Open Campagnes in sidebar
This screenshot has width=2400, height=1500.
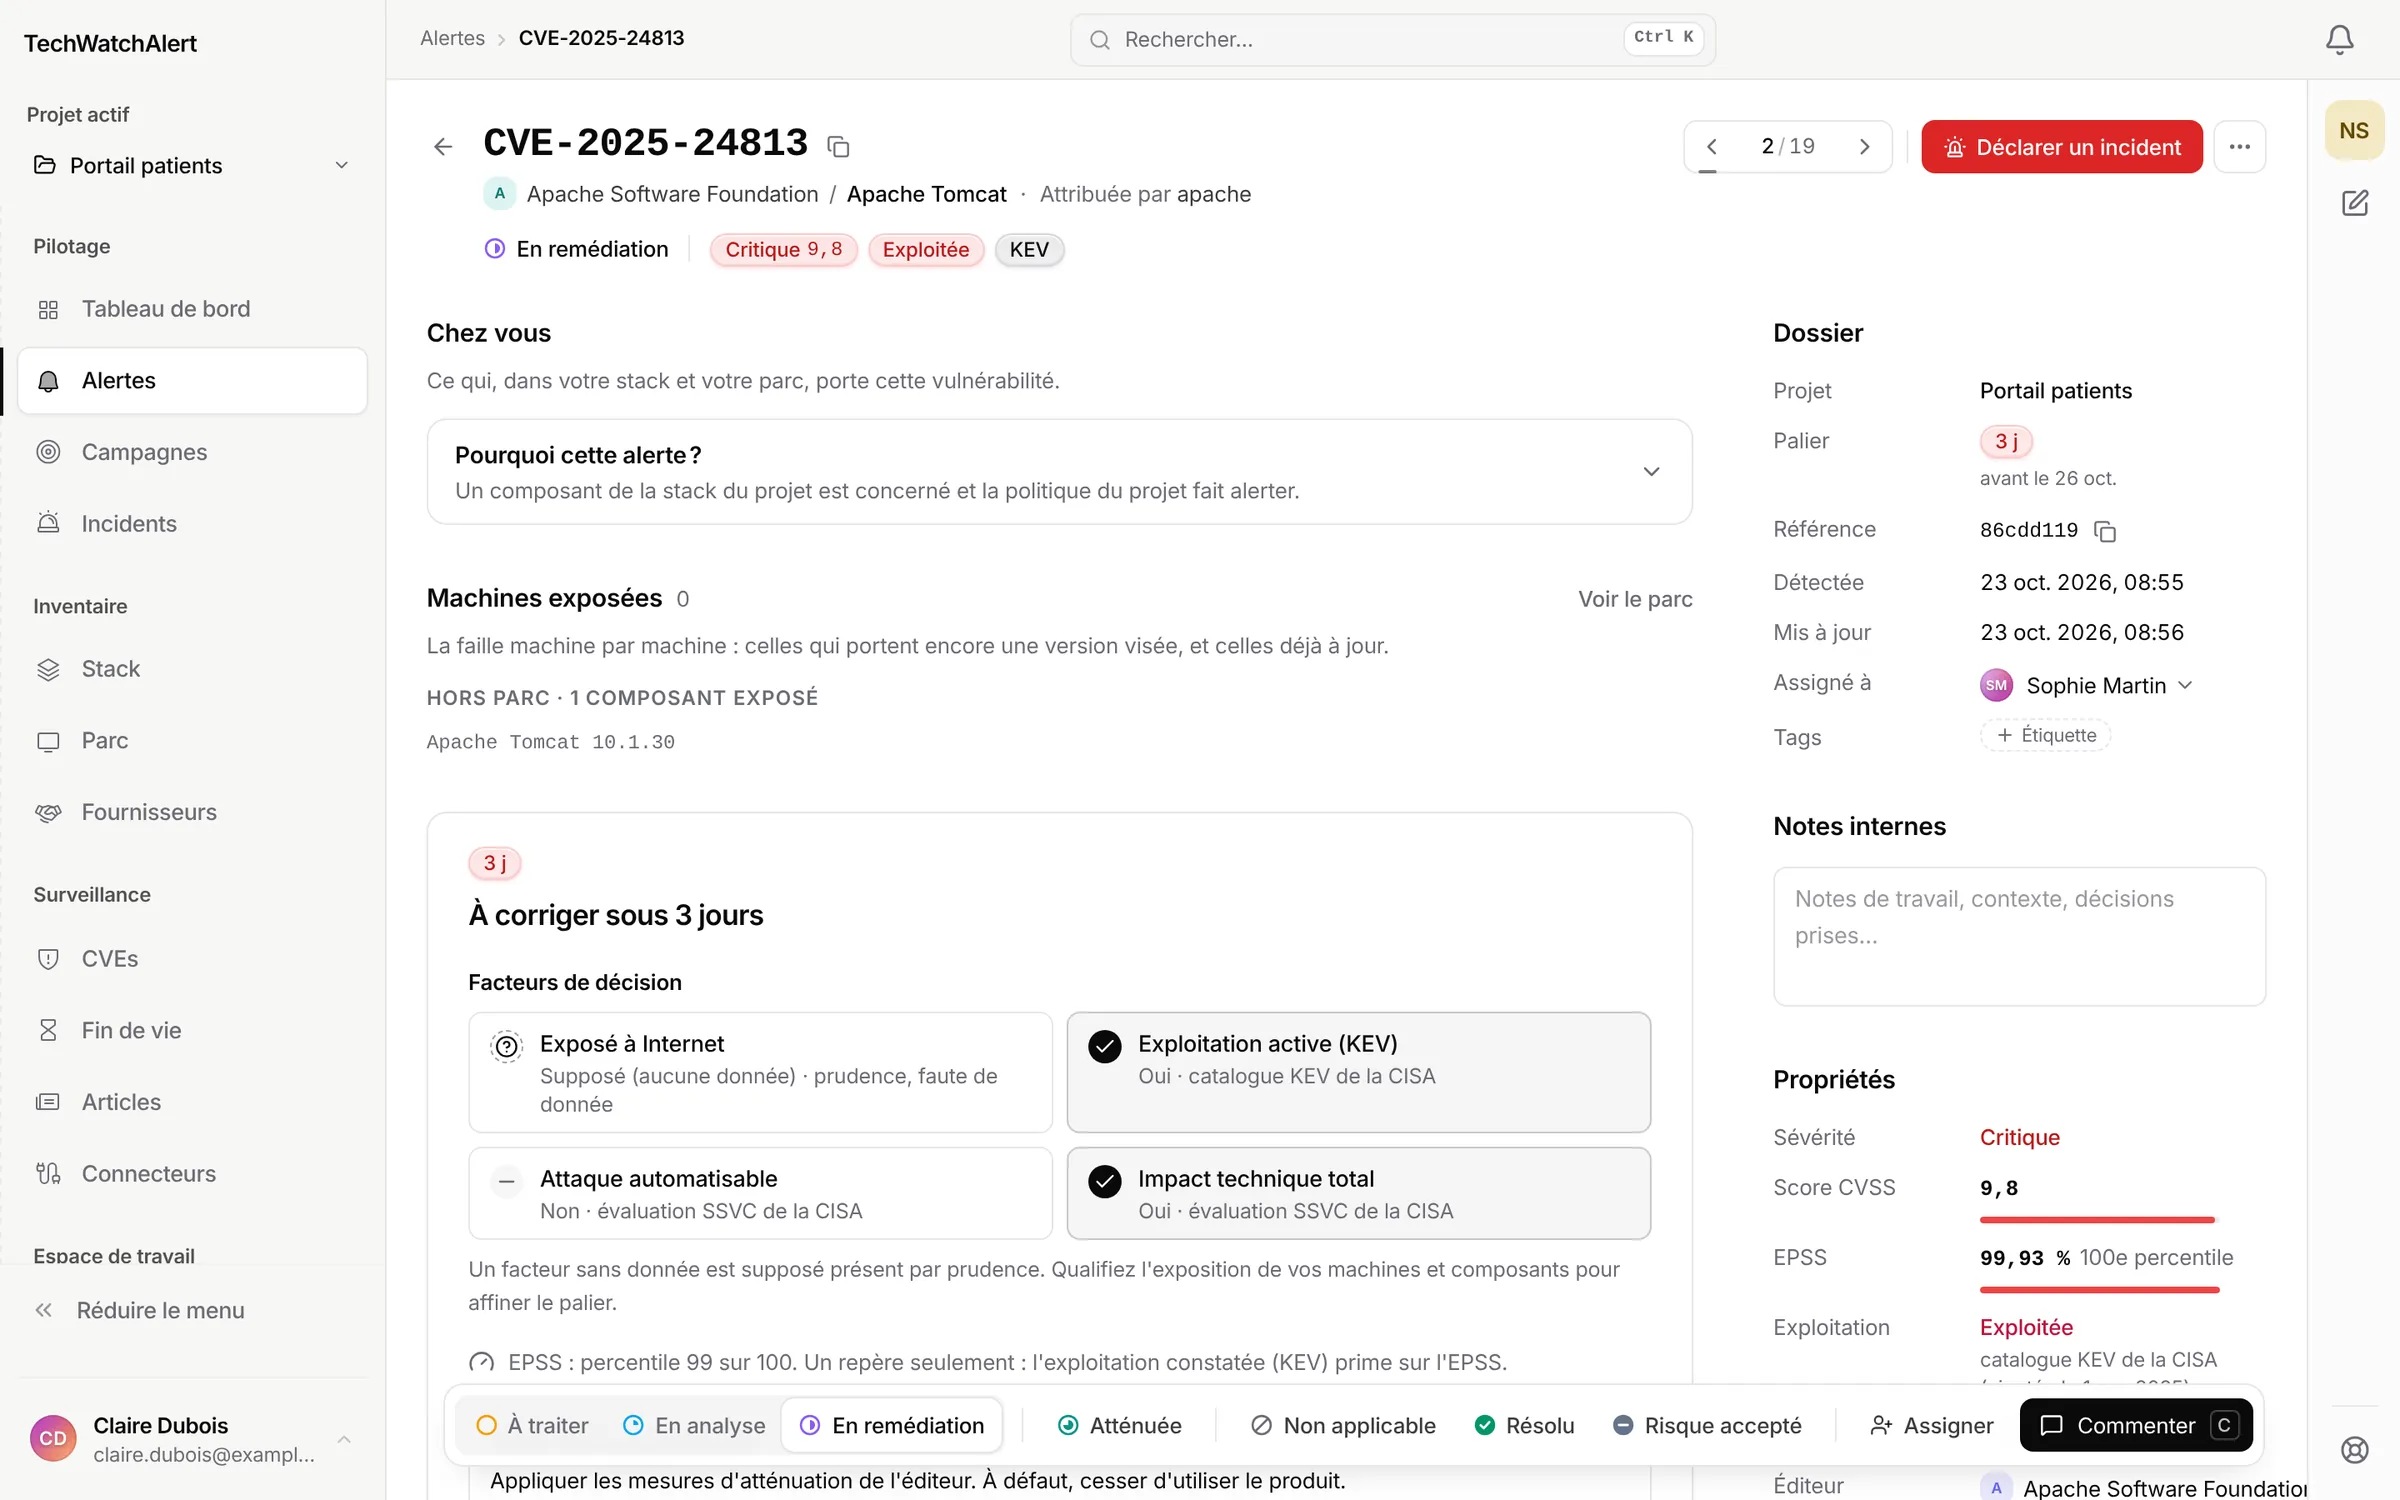click(192, 452)
